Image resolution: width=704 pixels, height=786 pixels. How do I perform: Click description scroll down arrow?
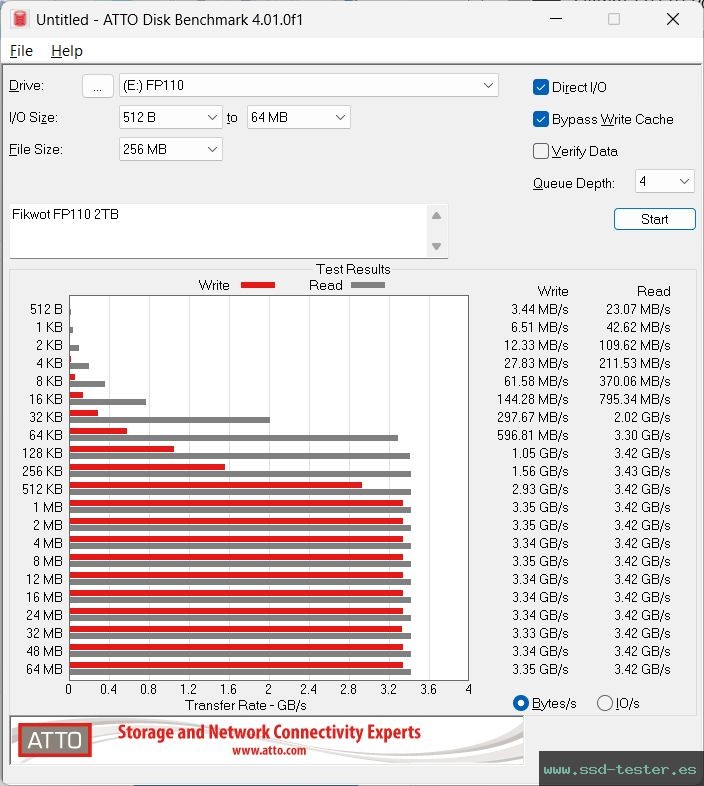pyautogui.click(x=436, y=246)
